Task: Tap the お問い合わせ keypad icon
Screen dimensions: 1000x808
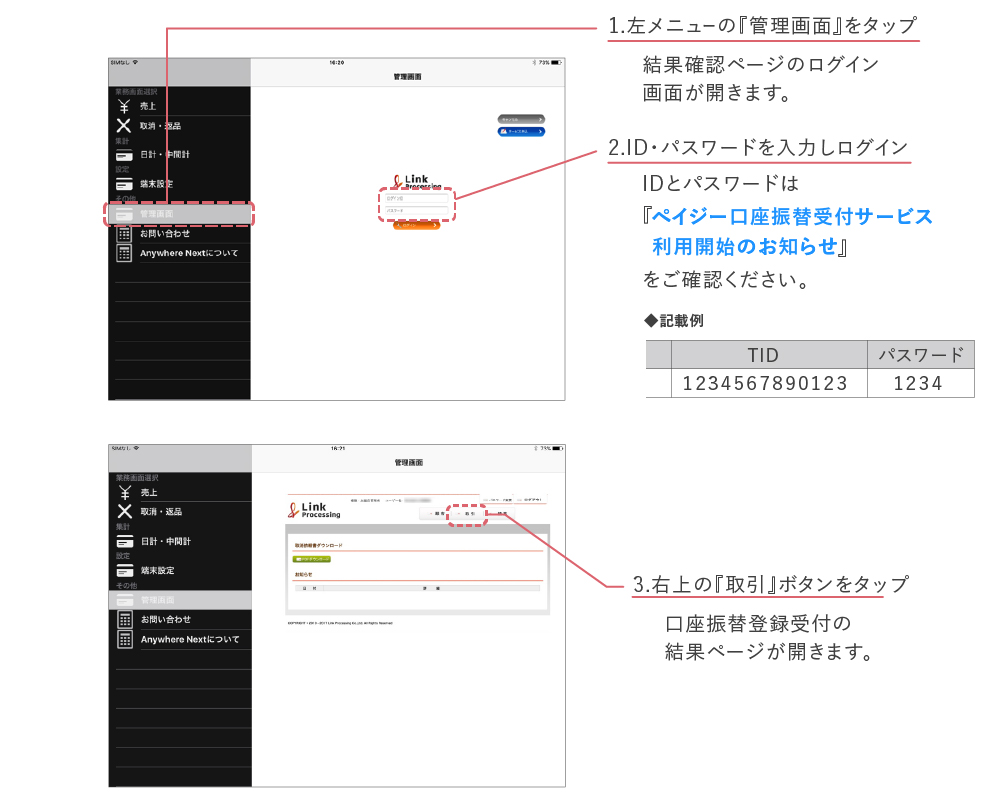Action: tap(122, 234)
